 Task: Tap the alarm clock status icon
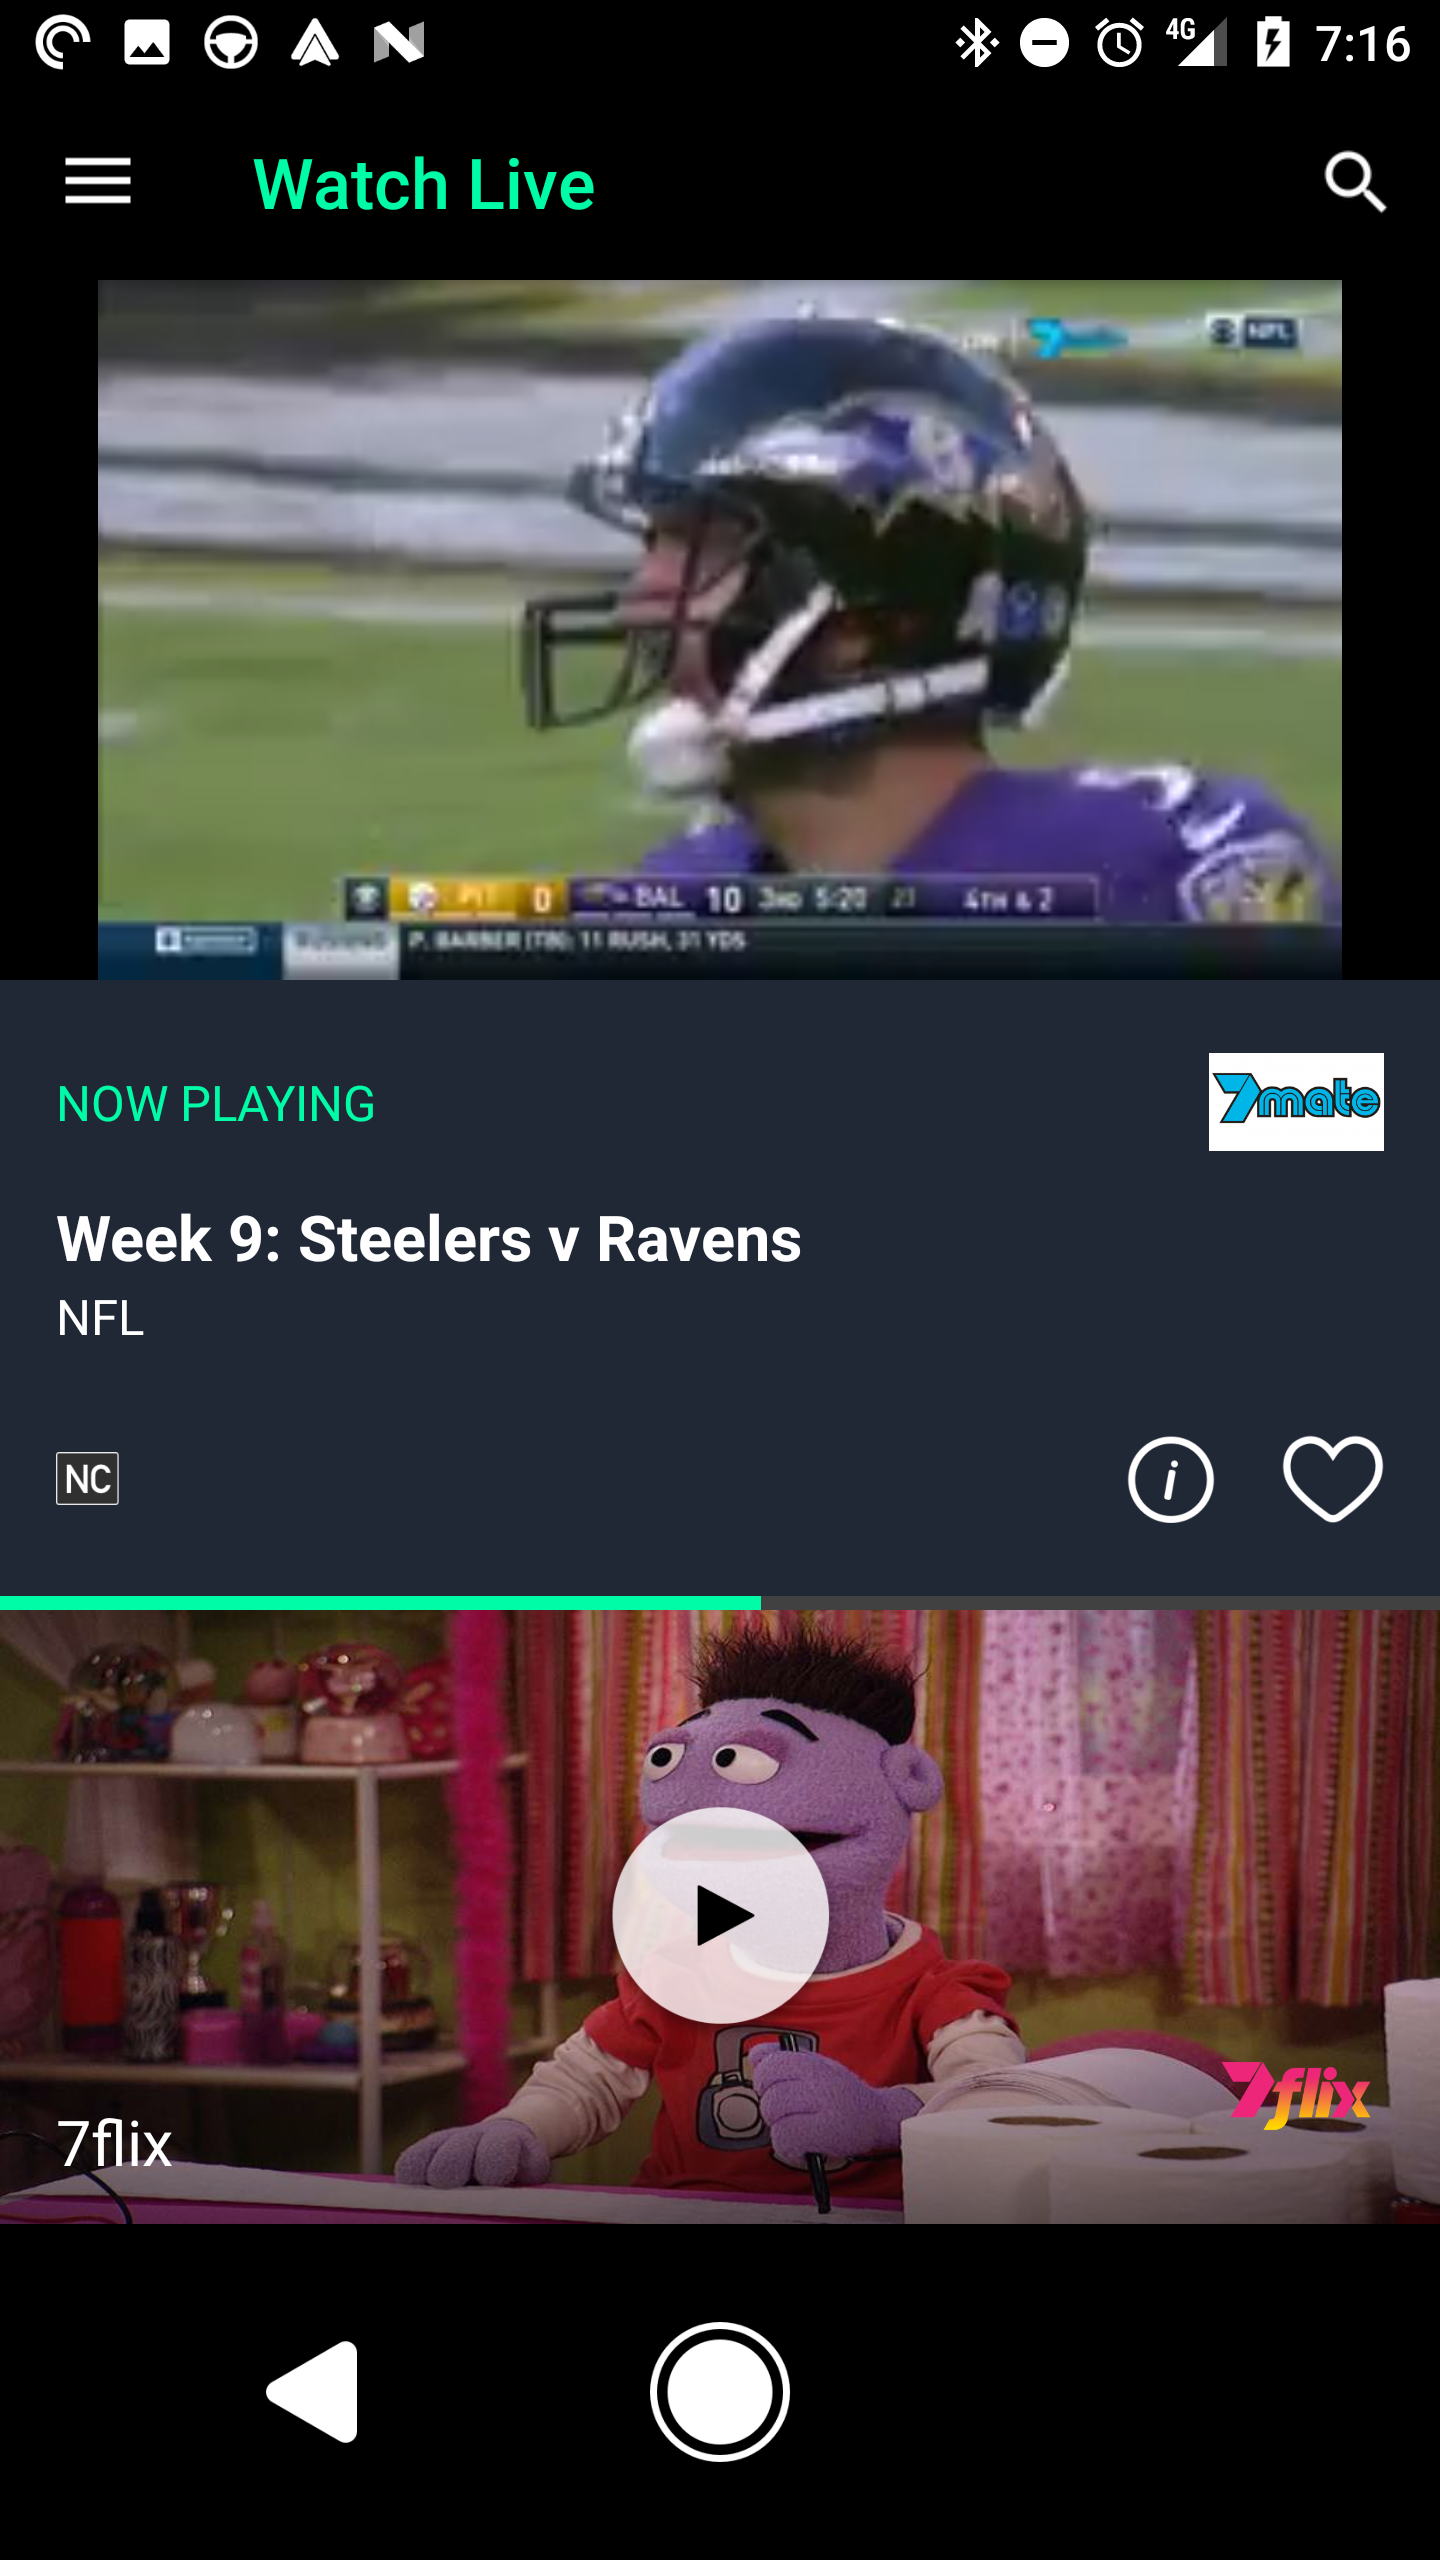1119,43
